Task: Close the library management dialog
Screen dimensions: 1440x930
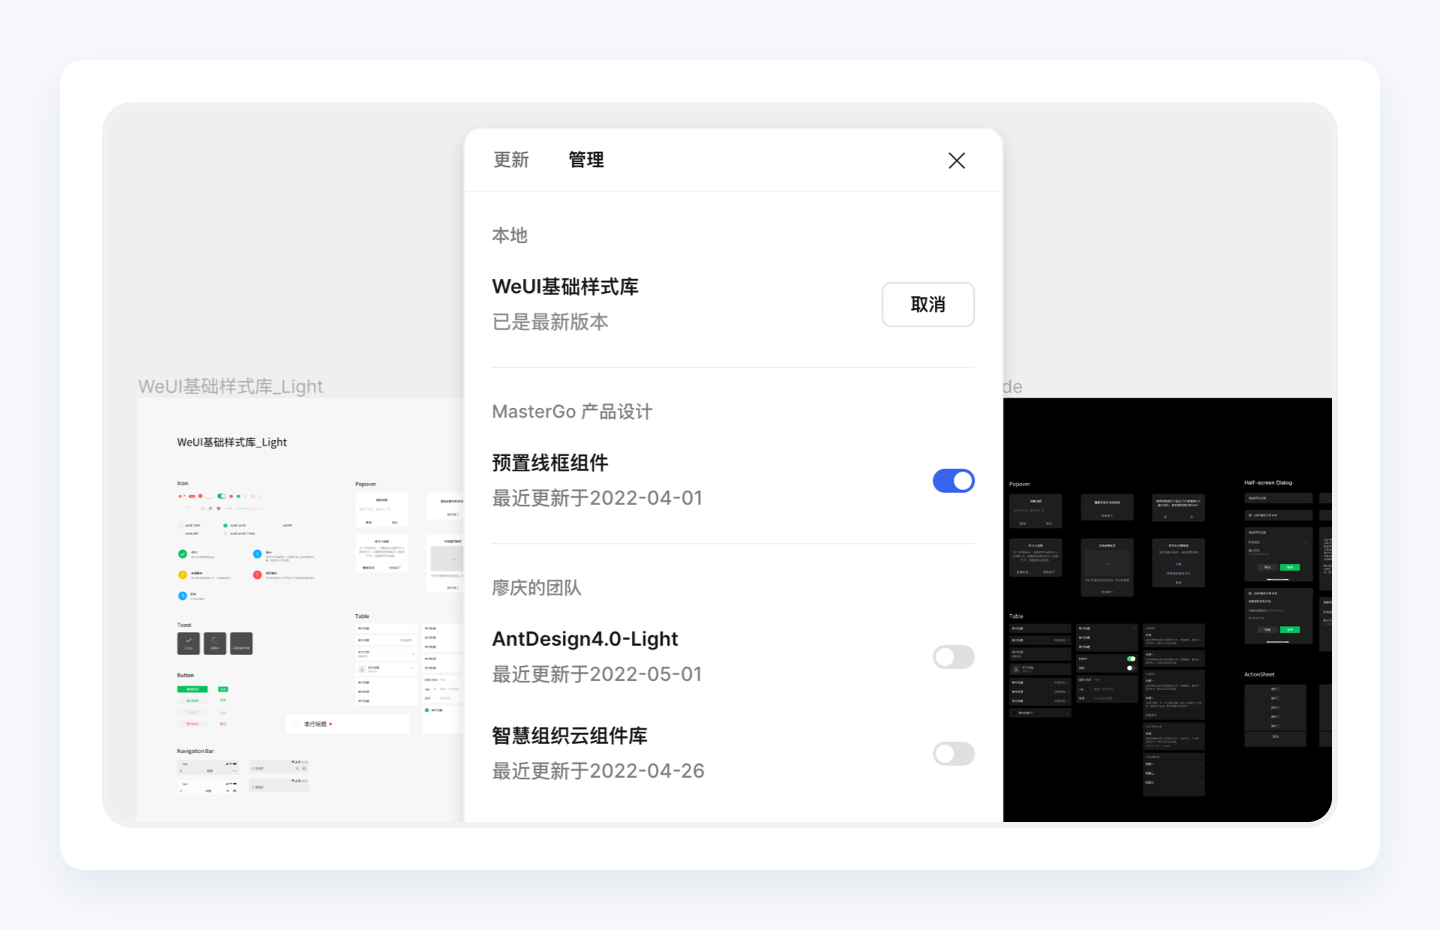Action: tap(956, 160)
